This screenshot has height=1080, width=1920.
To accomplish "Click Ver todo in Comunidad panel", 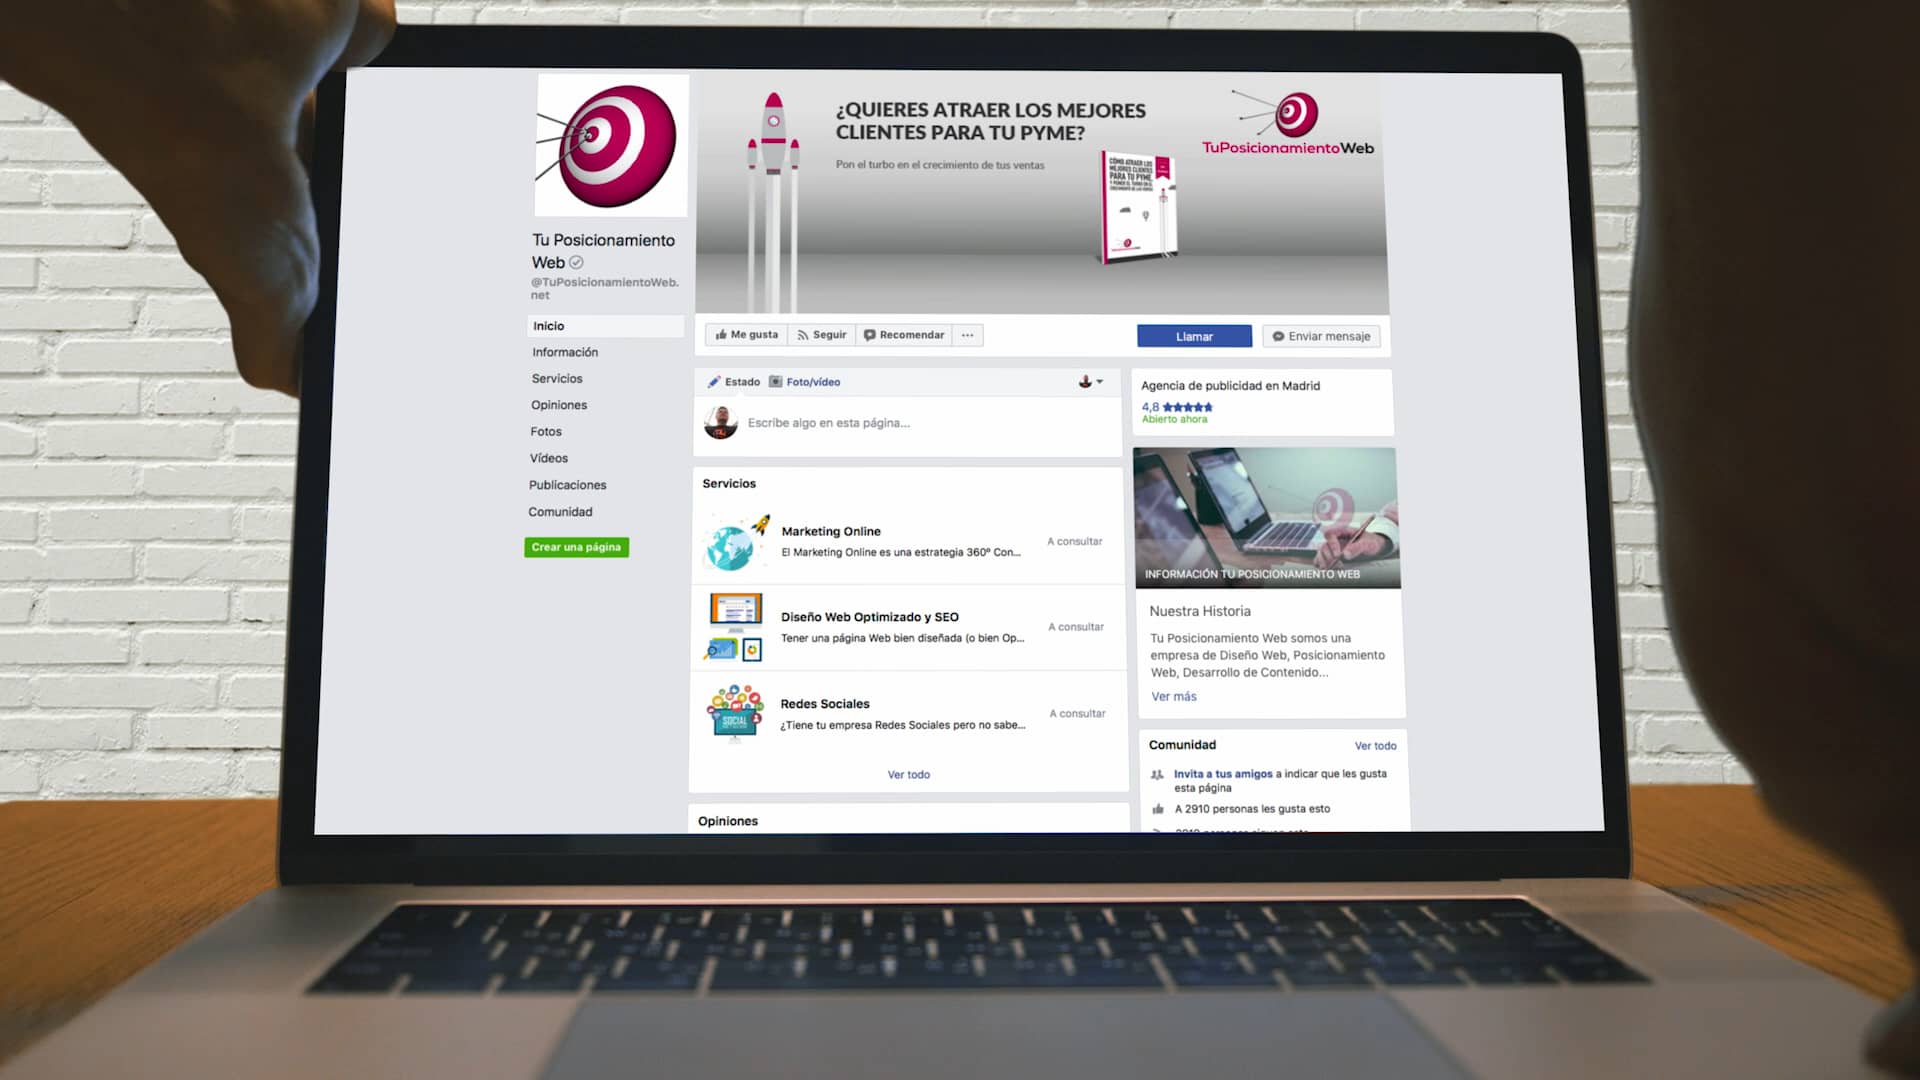I will [1376, 746].
